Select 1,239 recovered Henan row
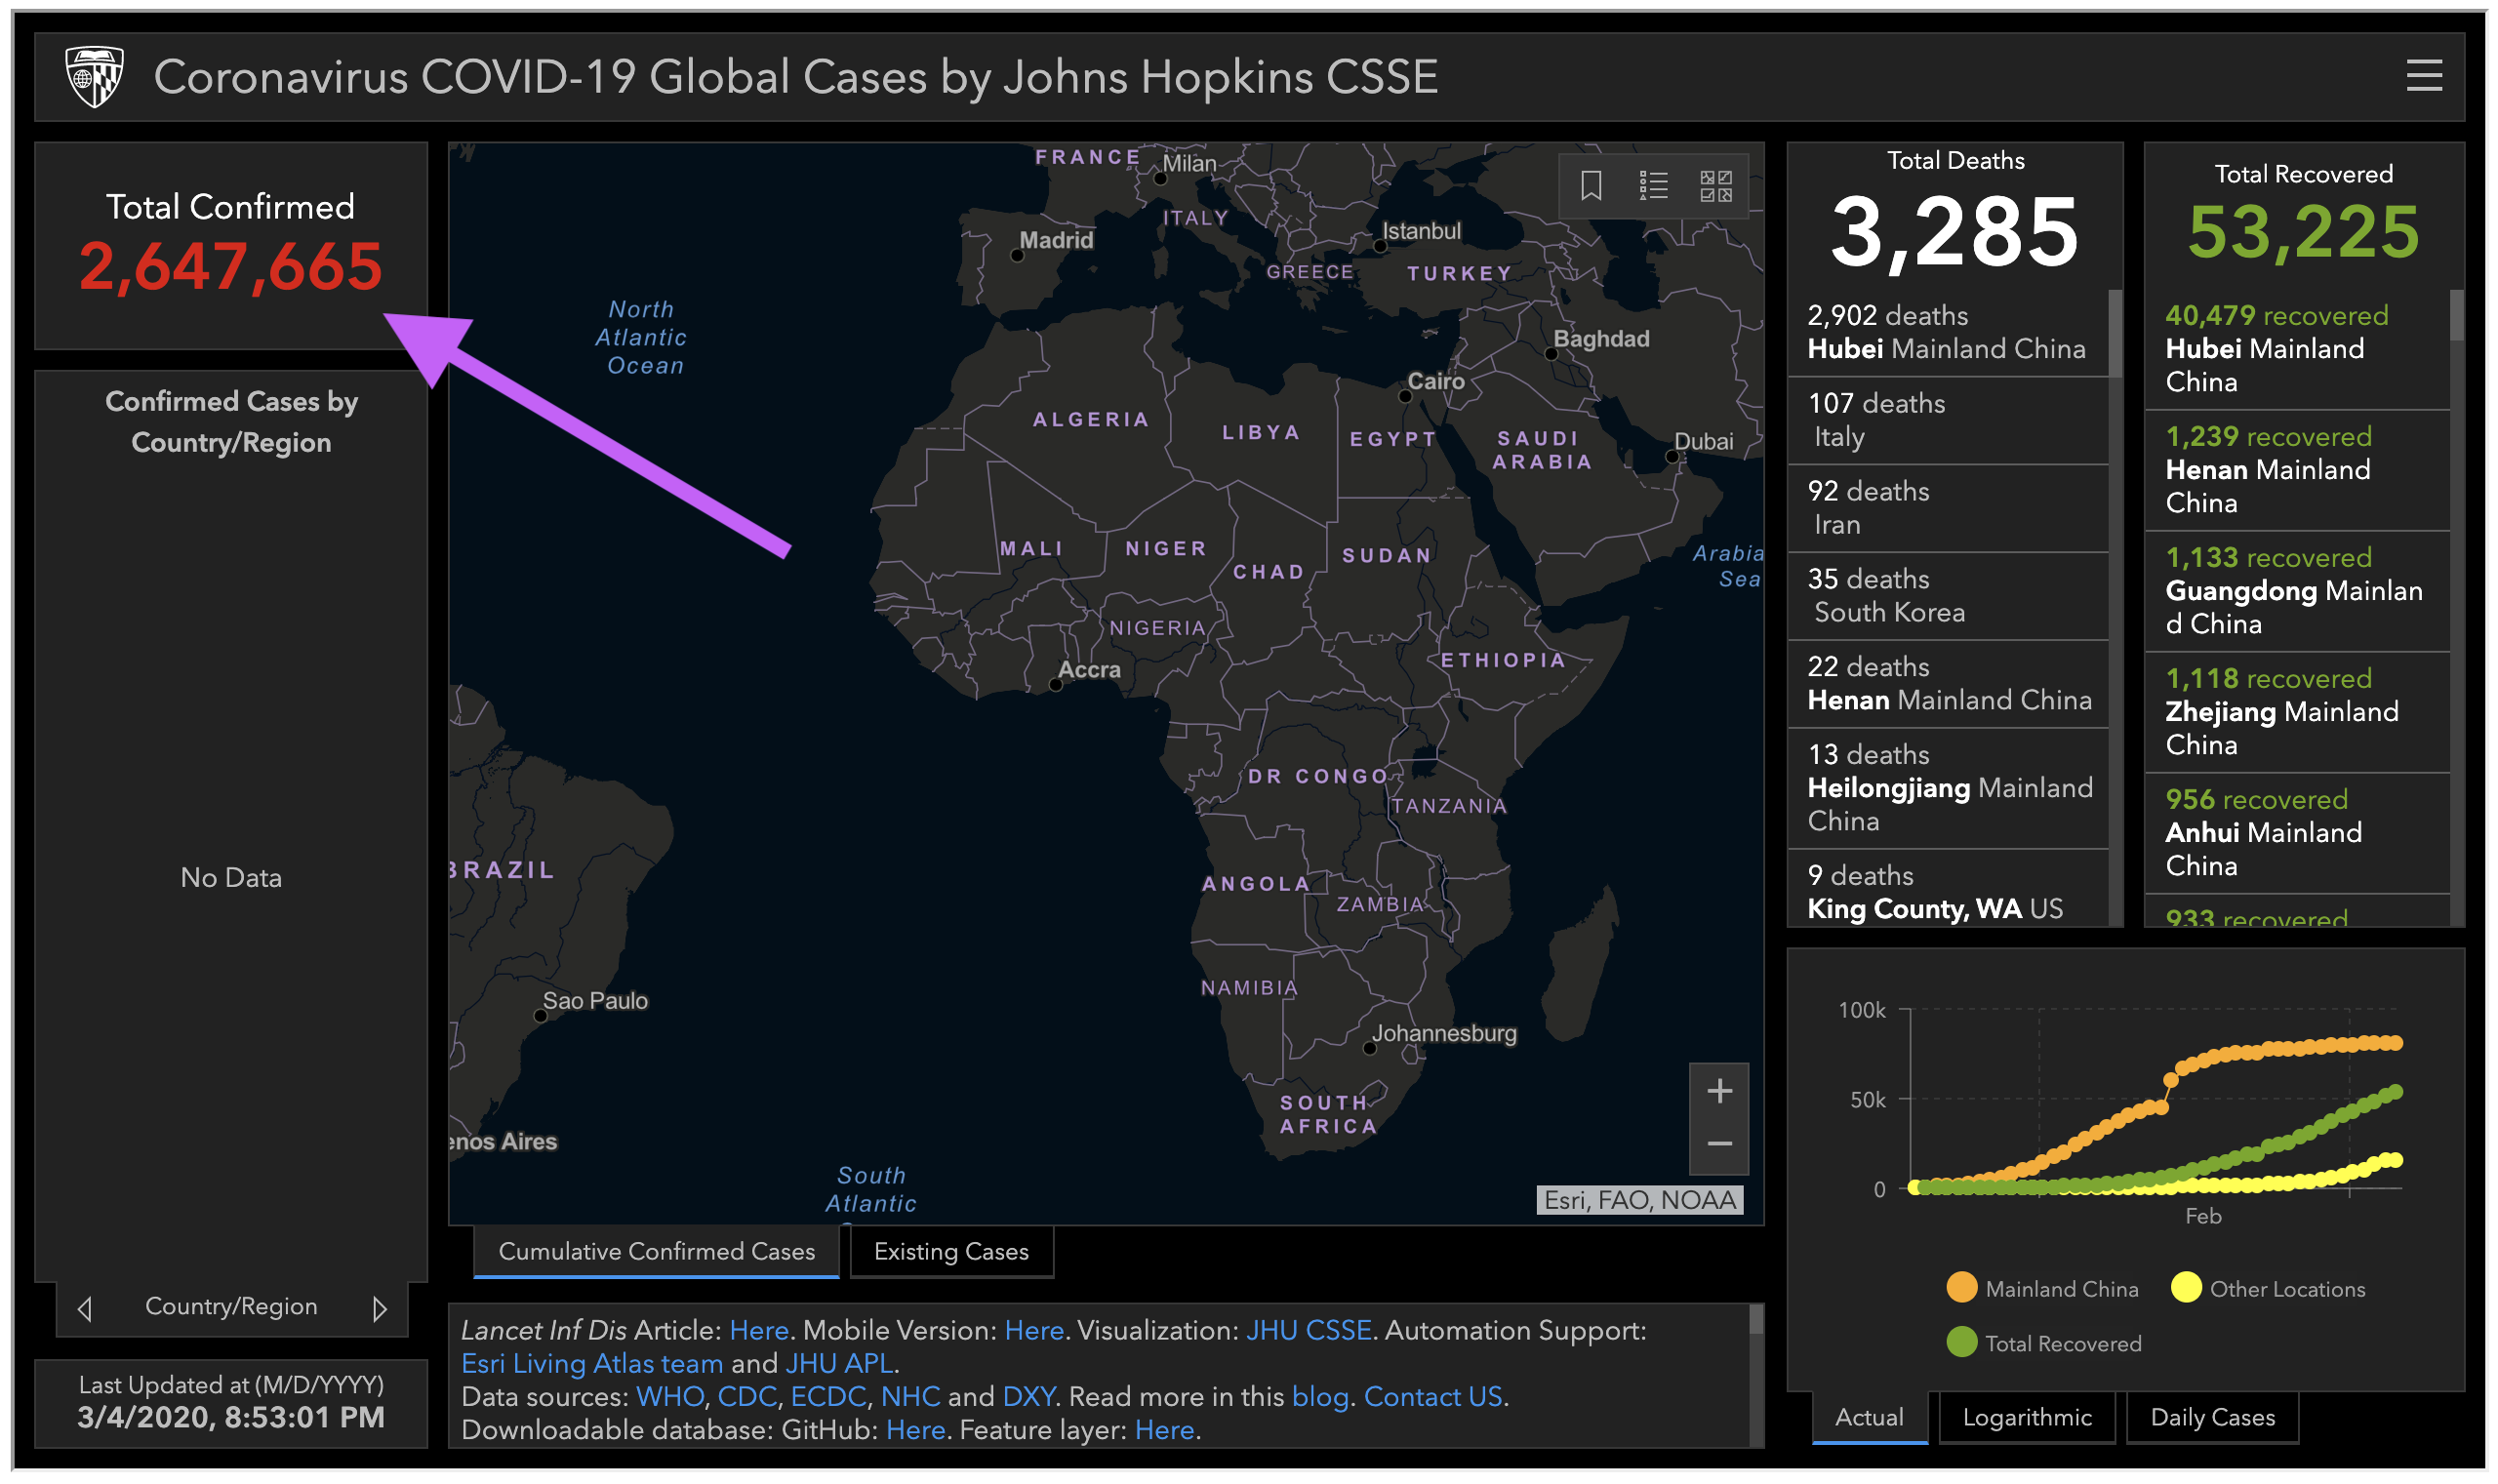Screen dimensions: 2498x1484 click(2297, 470)
